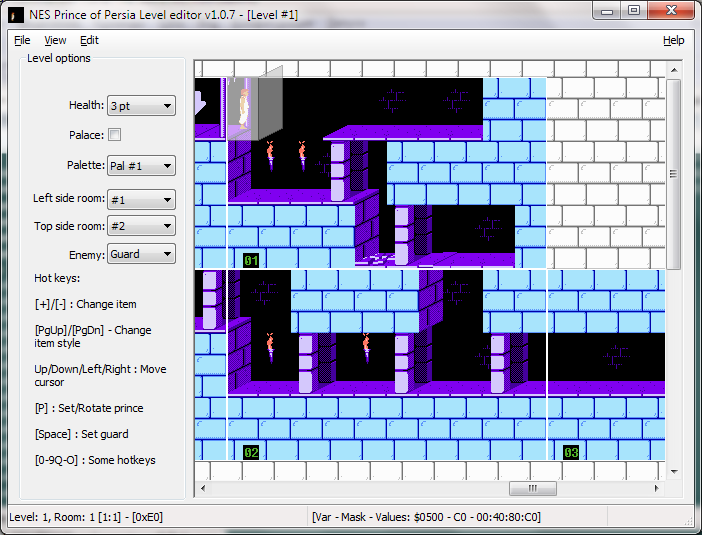This screenshot has width=702, height=535.
Task: Toggle the Palace checkbox
Action: pos(115,135)
